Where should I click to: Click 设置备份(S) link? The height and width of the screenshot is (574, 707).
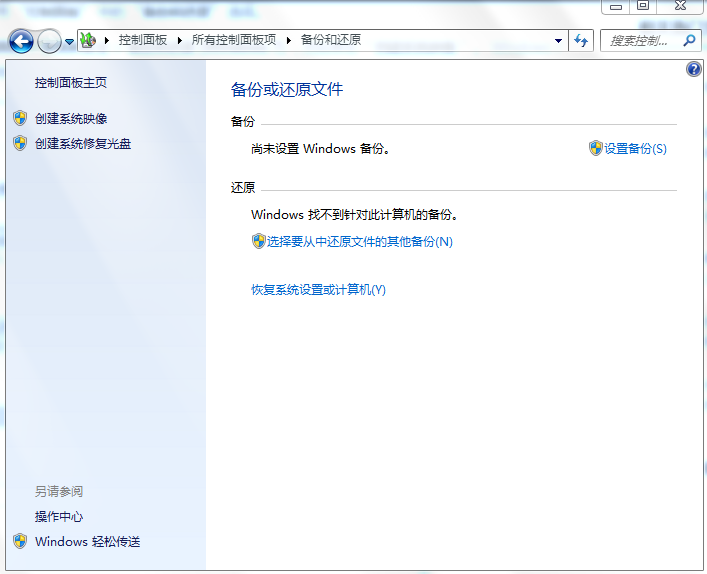[635, 149]
